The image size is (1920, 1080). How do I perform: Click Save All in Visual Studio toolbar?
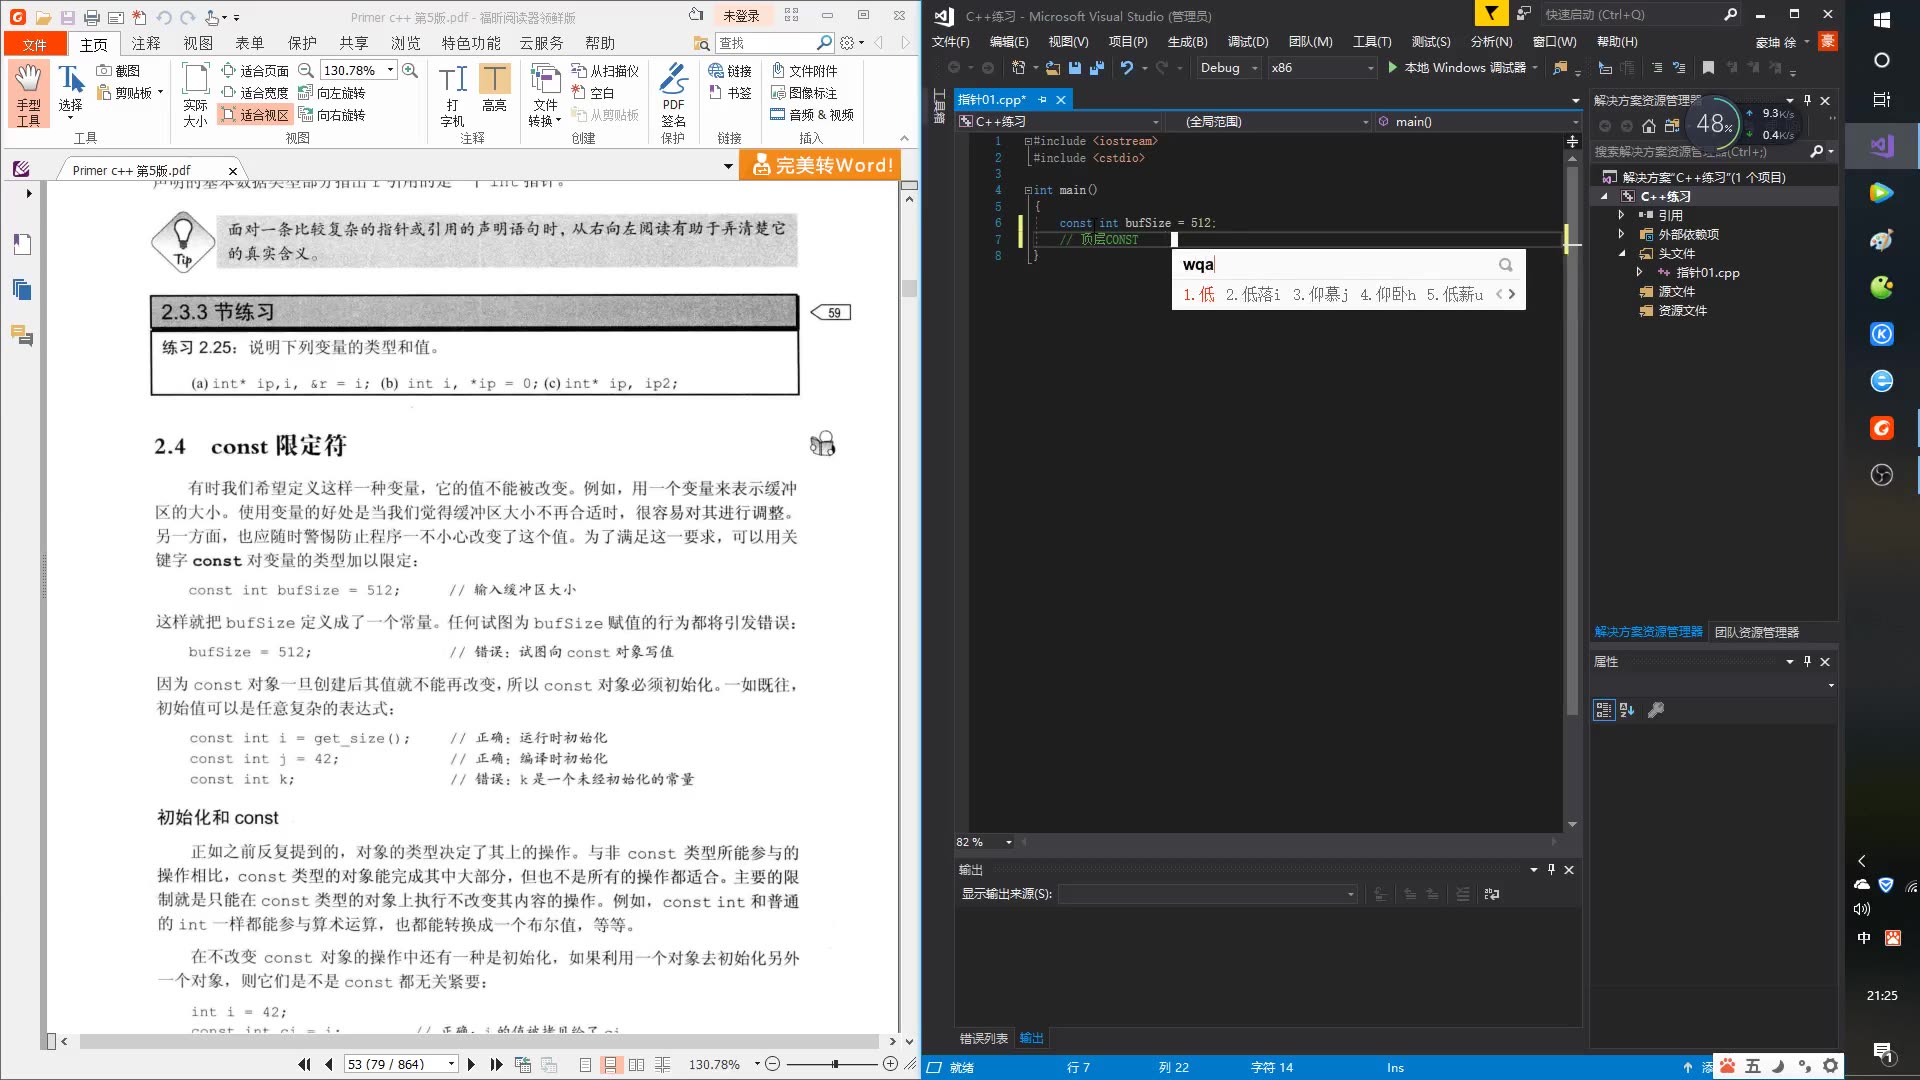(x=1097, y=67)
